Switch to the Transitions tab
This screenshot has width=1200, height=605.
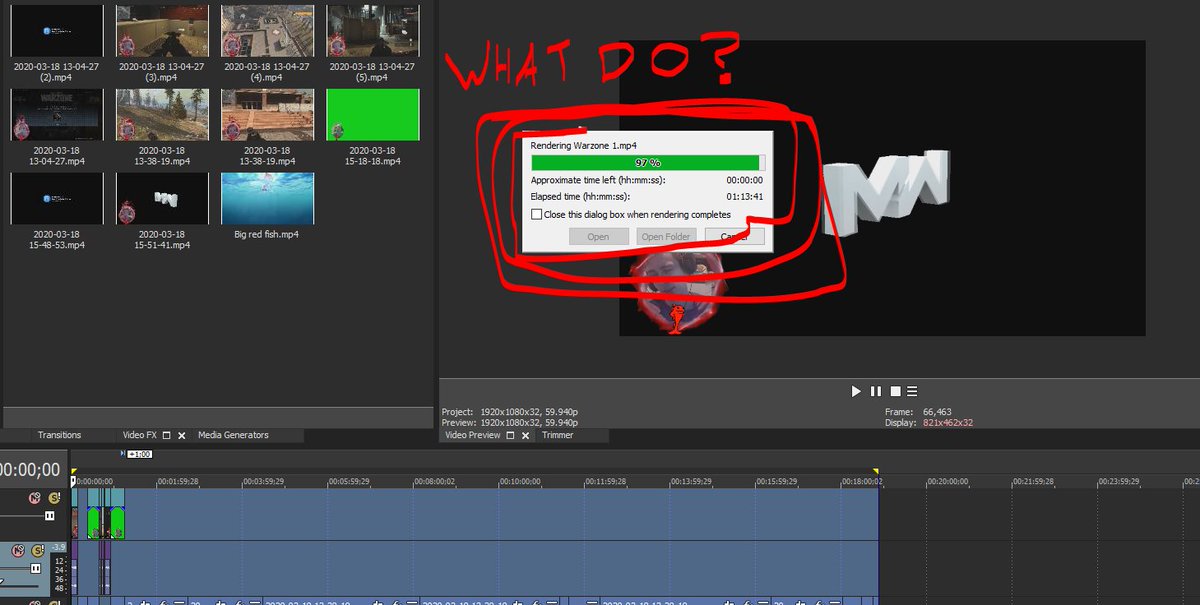click(59, 435)
